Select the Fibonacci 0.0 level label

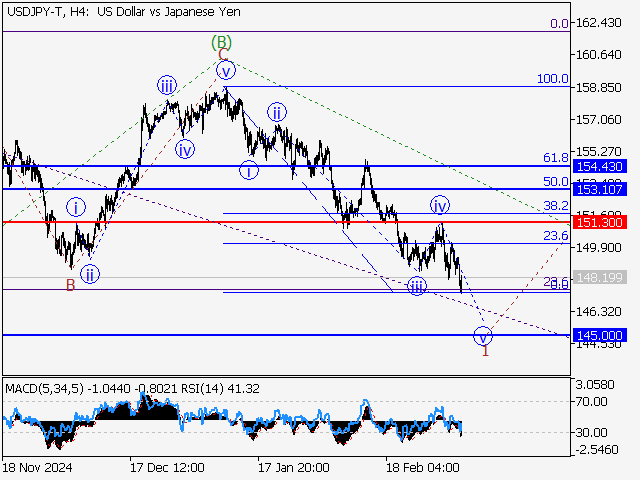[x=559, y=23]
